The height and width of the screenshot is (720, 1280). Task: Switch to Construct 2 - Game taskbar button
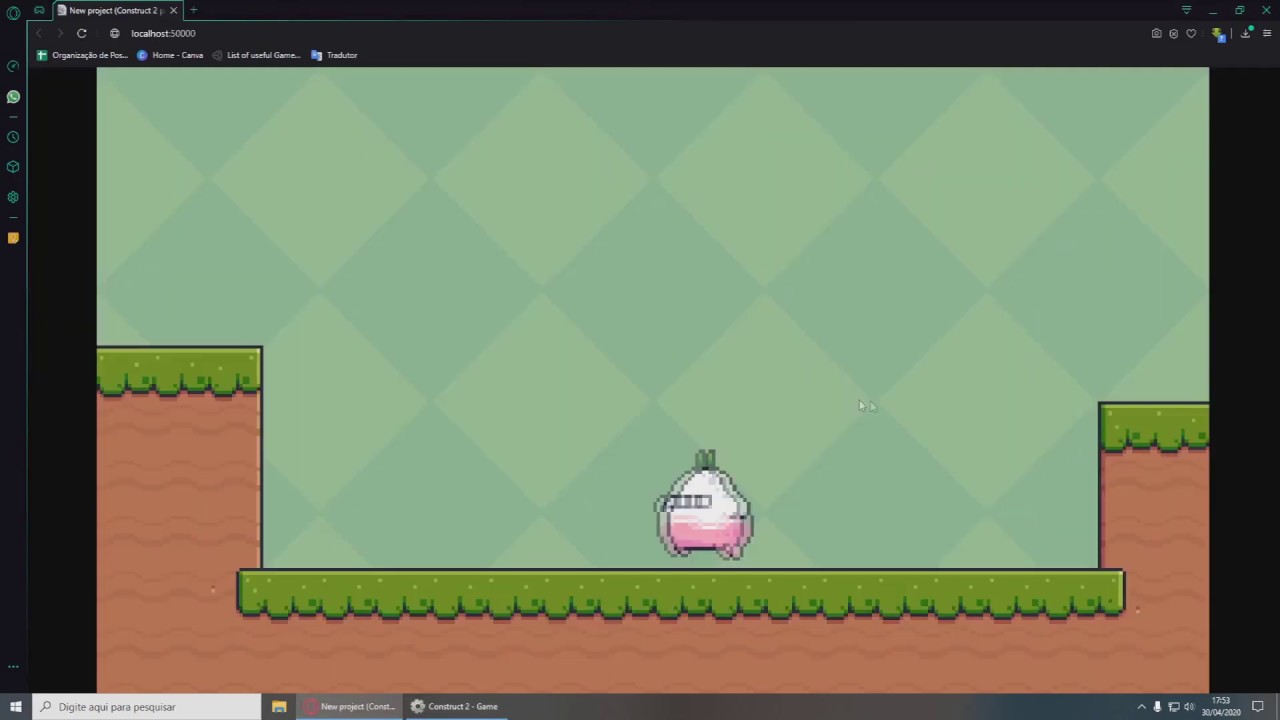[455, 706]
